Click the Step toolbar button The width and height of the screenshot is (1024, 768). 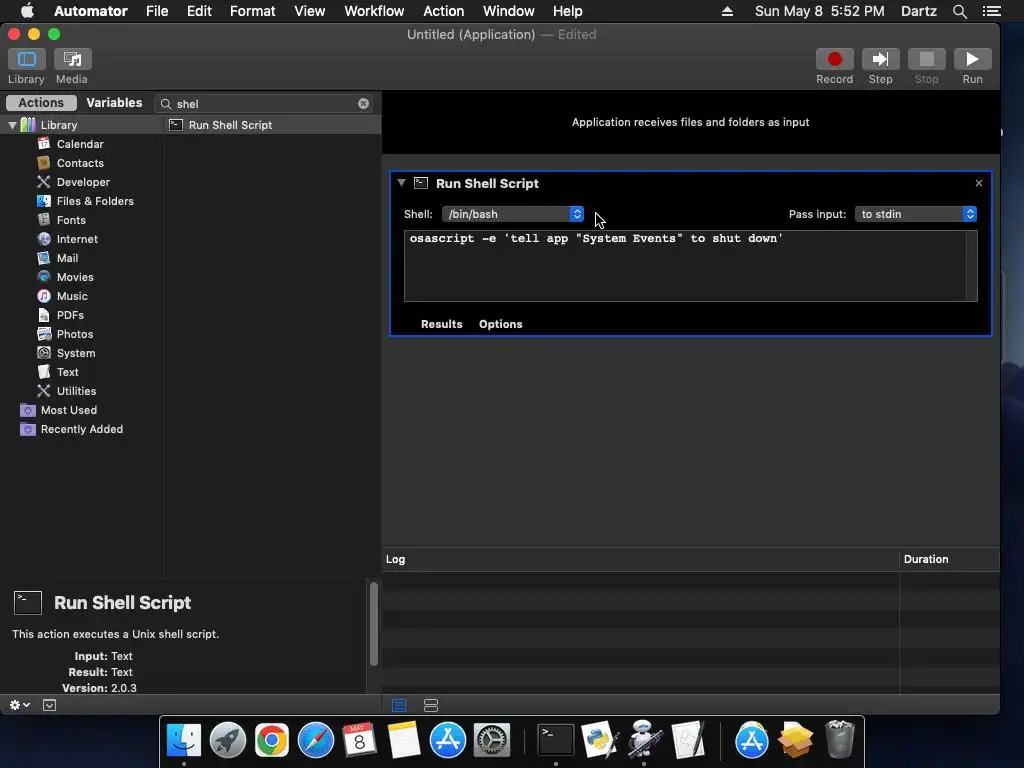(x=880, y=59)
